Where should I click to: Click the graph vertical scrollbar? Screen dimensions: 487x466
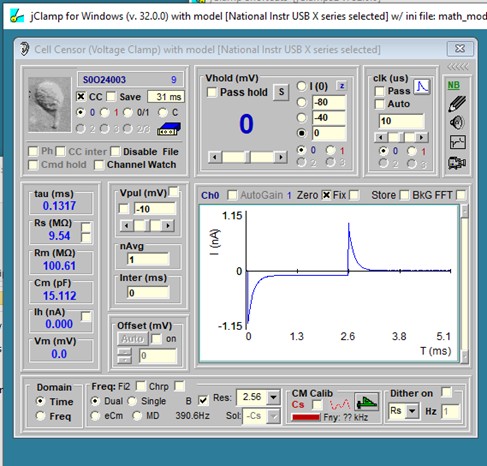(x=464, y=283)
